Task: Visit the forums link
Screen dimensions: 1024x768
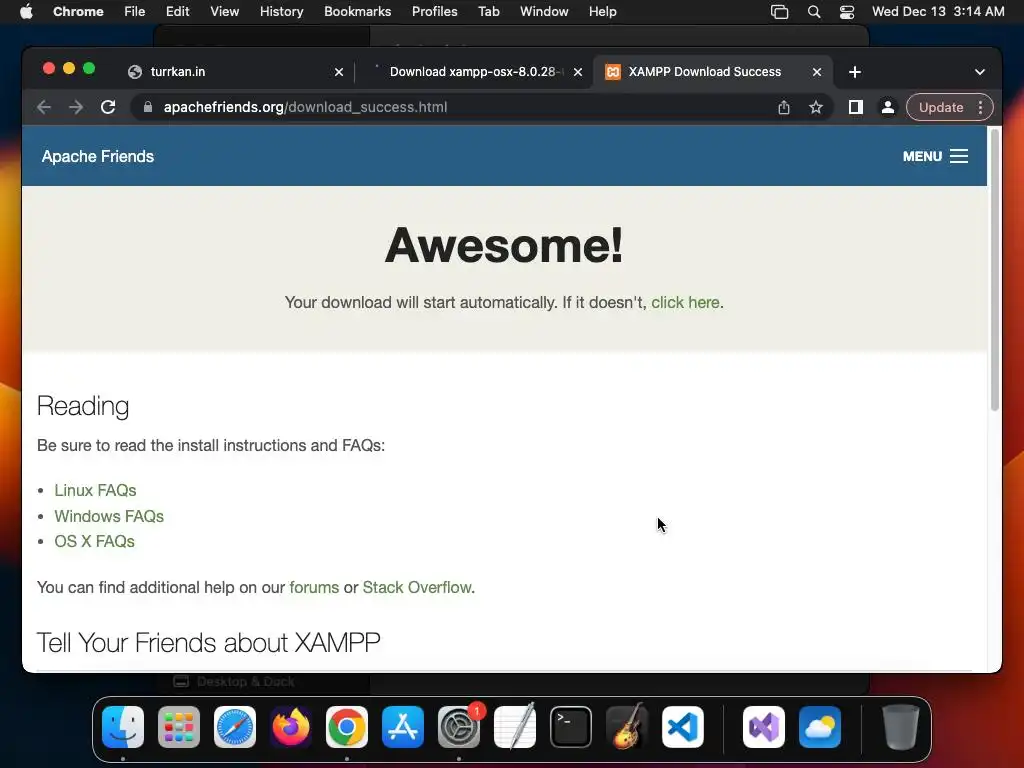Action: (x=314, y=587)
